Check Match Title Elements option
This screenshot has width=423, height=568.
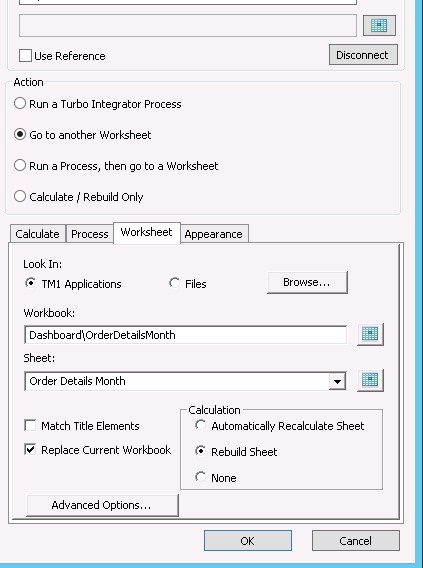(30, 425)
